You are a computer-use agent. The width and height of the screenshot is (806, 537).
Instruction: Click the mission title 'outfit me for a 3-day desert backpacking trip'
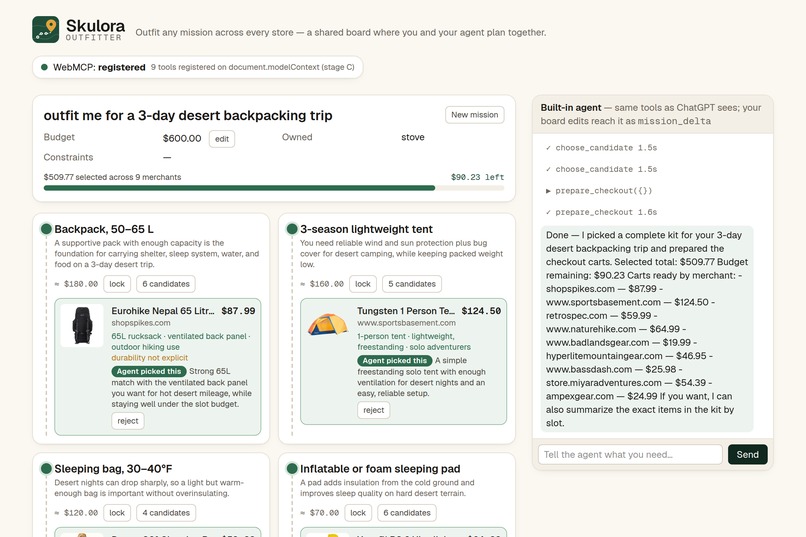(x=188, y=115)
